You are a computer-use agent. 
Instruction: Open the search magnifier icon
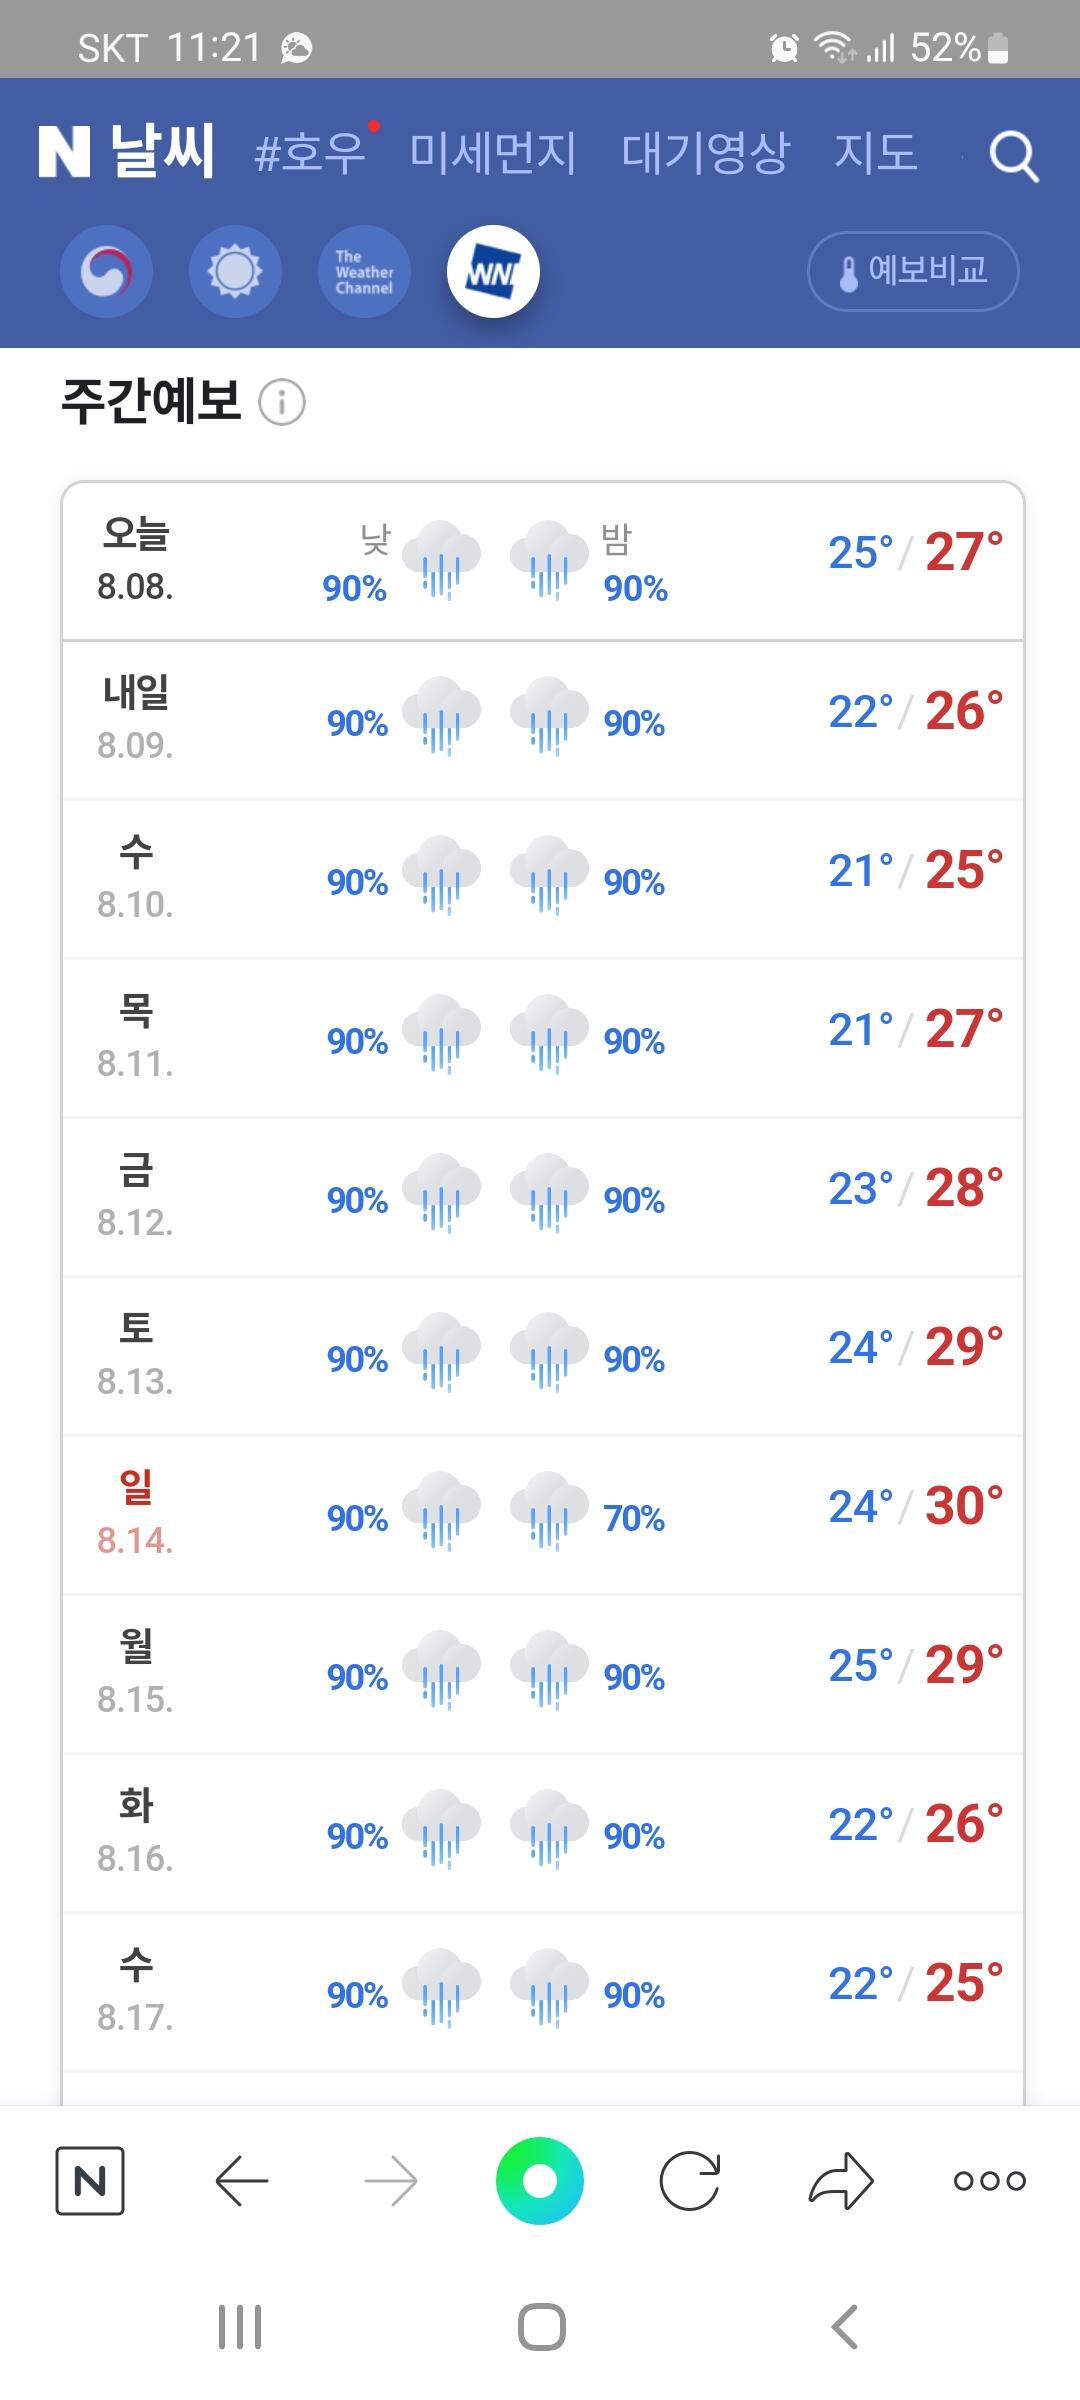click(x=1013, y=156)
